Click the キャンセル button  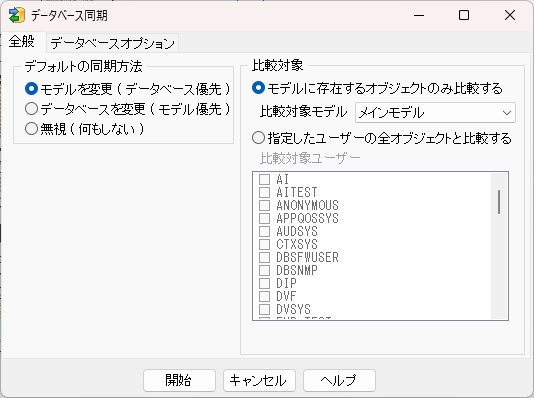[x=259, y=380]
